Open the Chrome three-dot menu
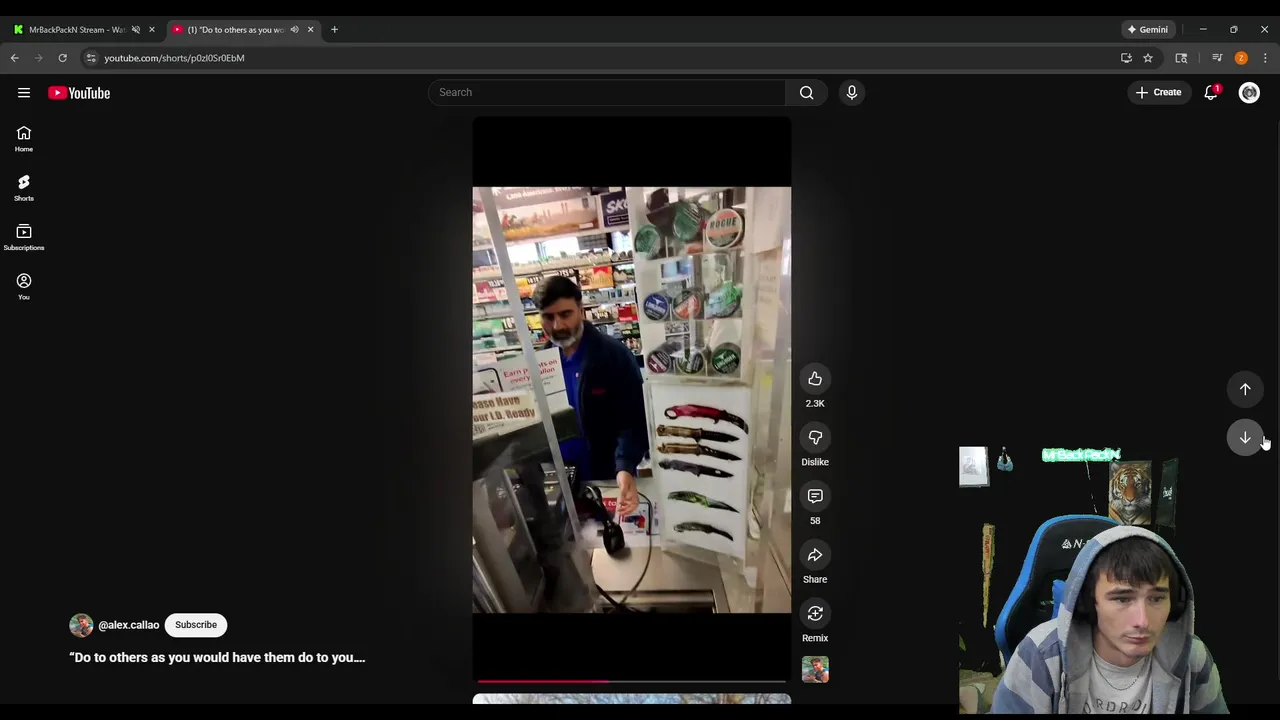The height and width of the screenshot is (720, 1280). (1265, 58)
